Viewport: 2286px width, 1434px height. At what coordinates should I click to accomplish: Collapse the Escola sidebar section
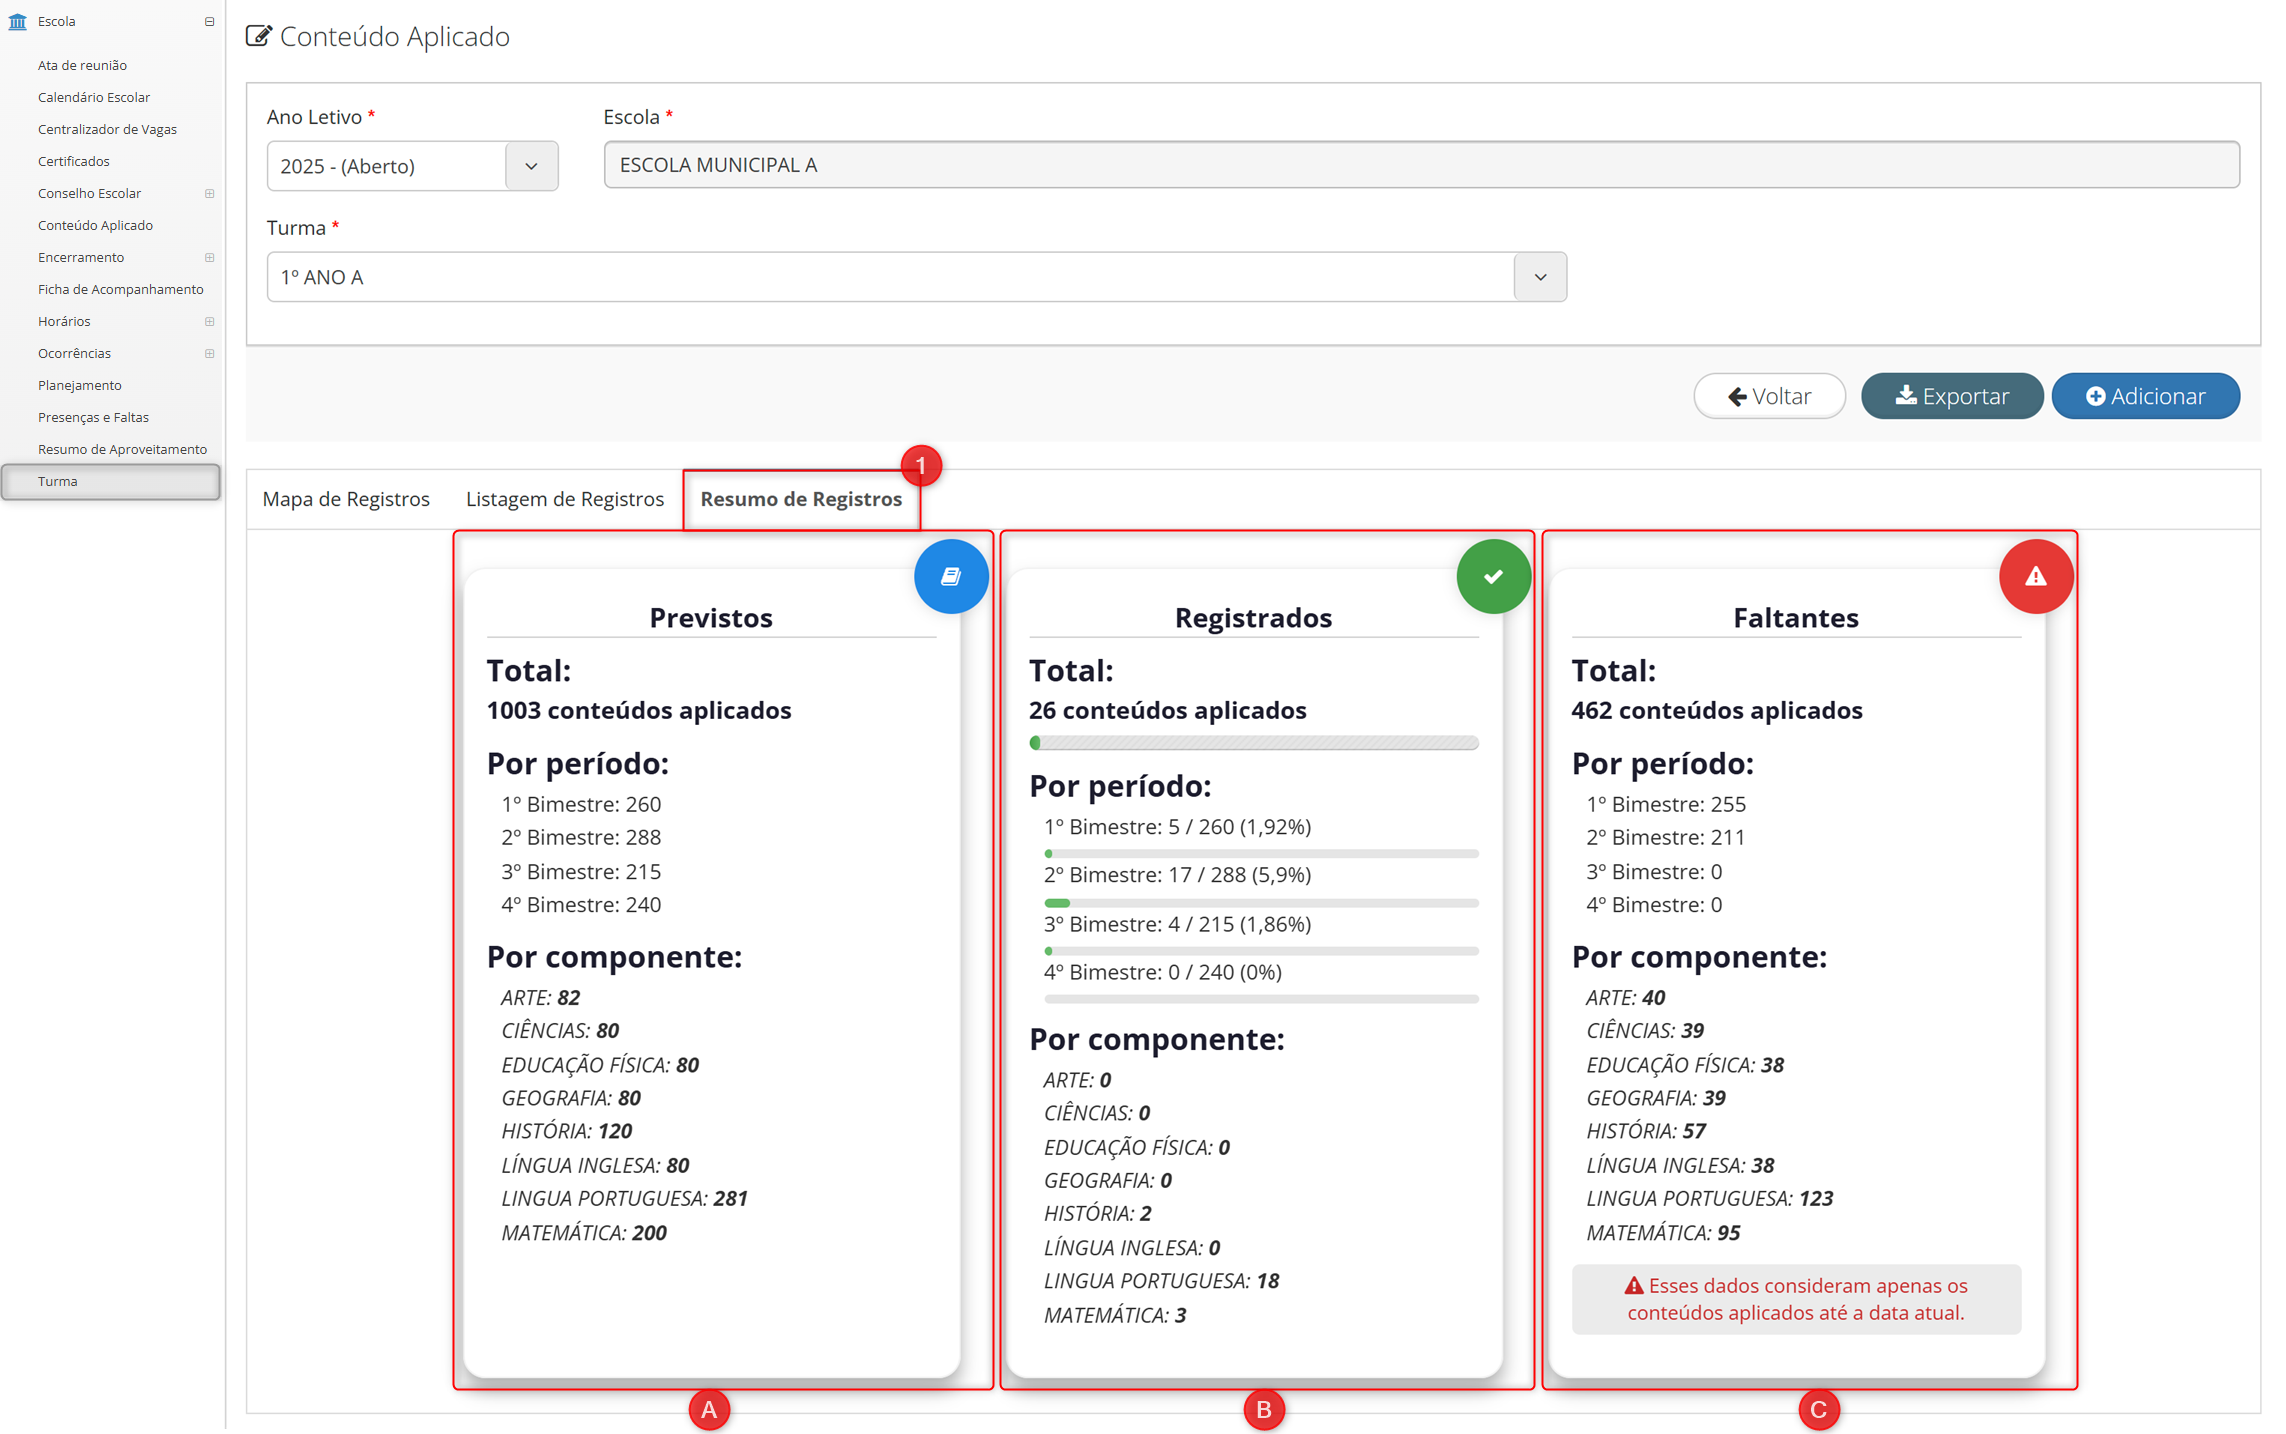(x=209, y=21)
